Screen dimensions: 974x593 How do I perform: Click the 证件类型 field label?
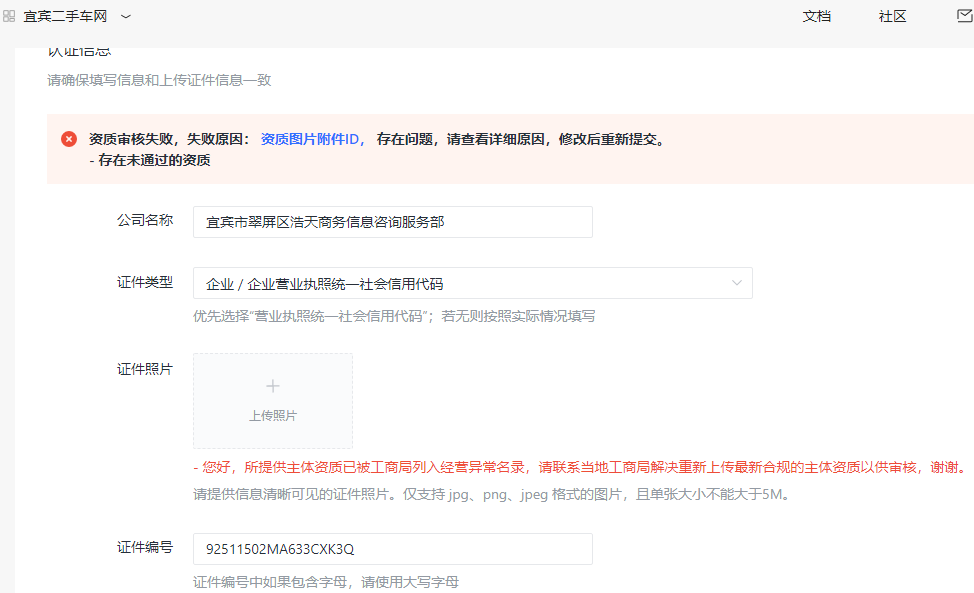coord(145,283)
